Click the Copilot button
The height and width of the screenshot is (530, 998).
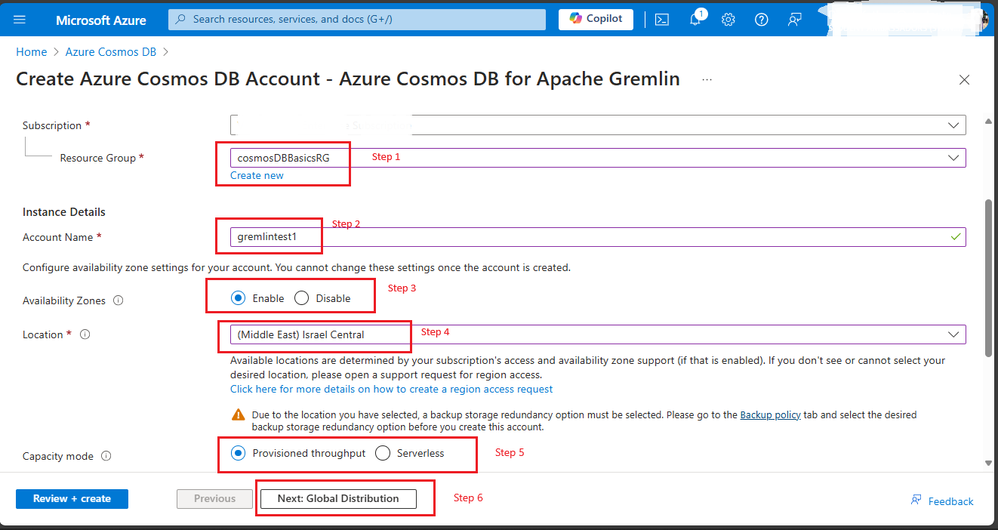pos(596,18)
